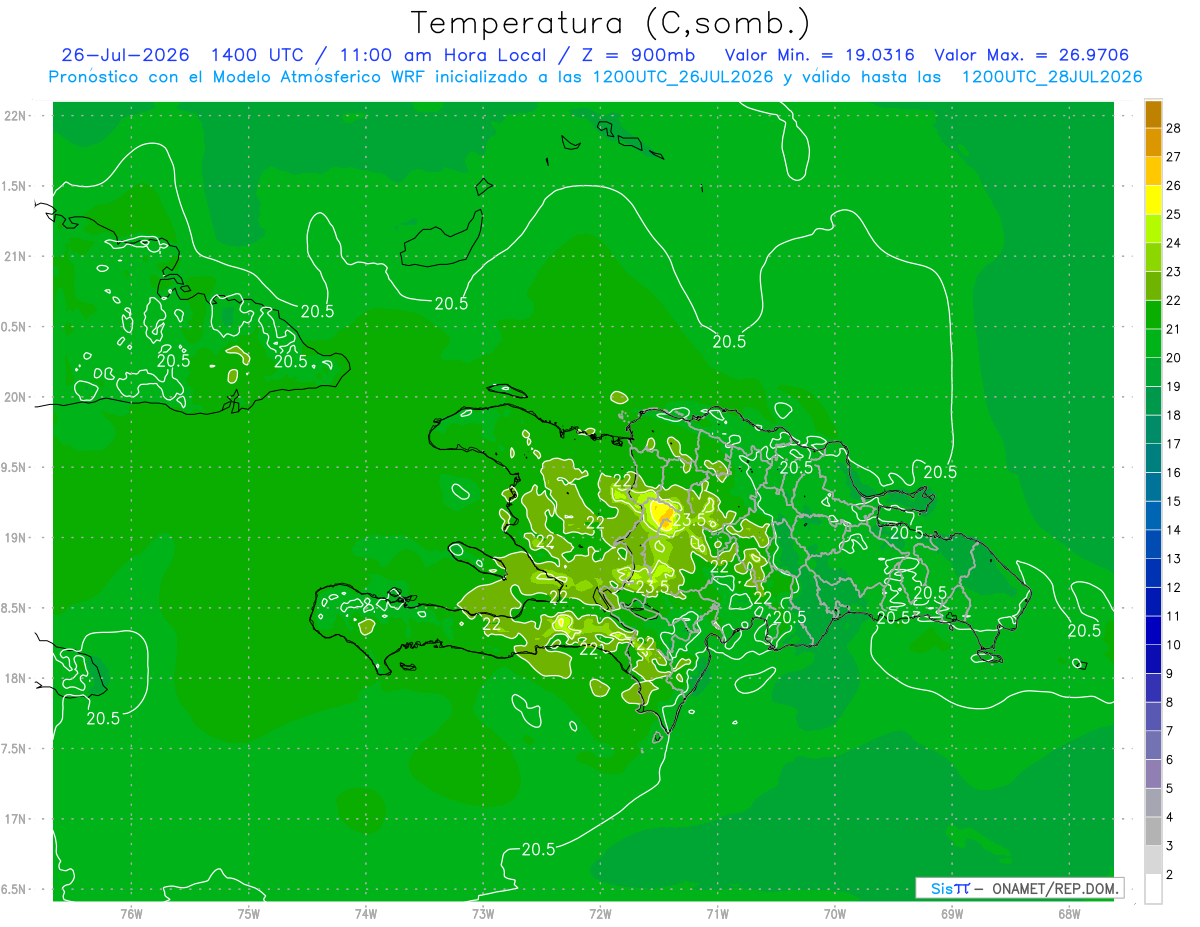Pick the blue swatch between 13 and 14
This screenshot has width=1200, height=927.
(1153, 544)
